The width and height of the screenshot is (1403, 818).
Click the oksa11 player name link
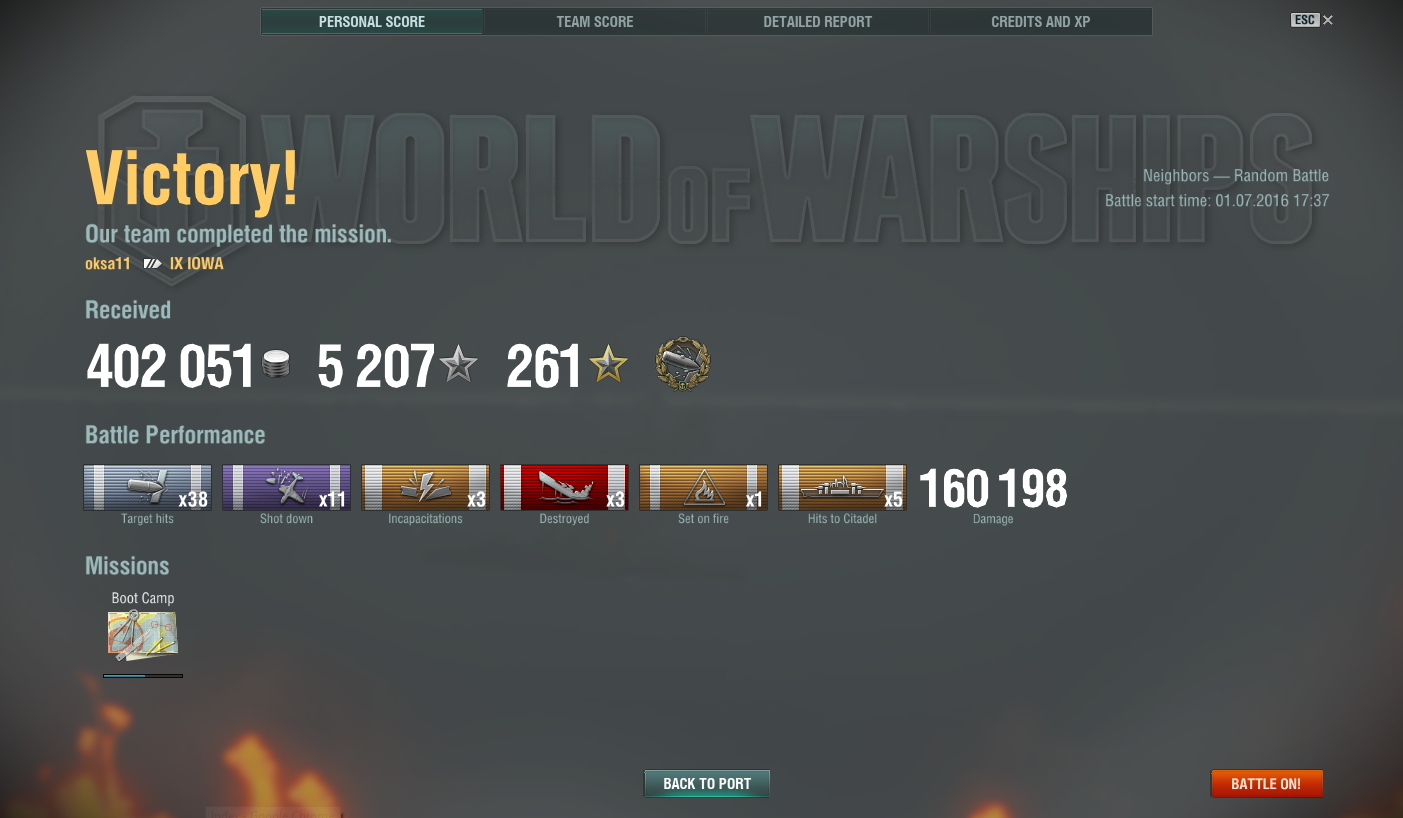point(108,264)
